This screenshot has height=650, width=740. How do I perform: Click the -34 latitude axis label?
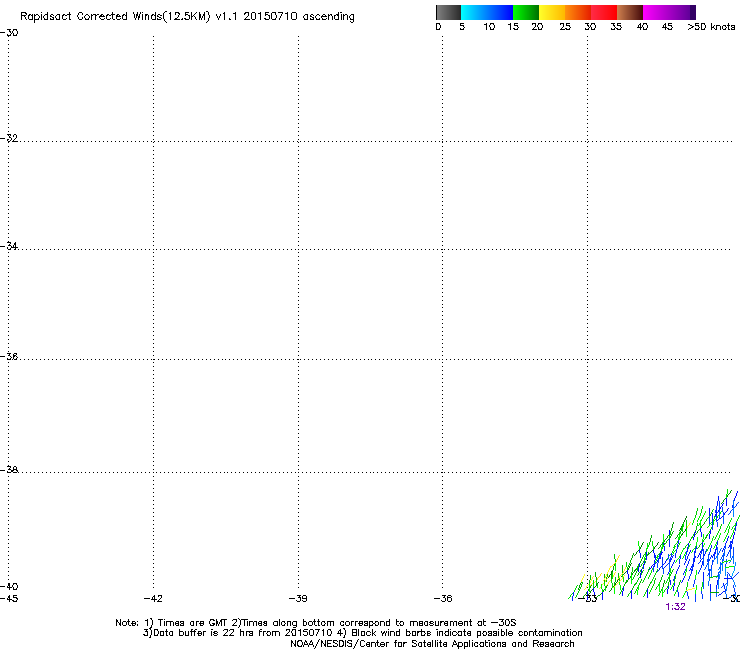pos(9,246)
